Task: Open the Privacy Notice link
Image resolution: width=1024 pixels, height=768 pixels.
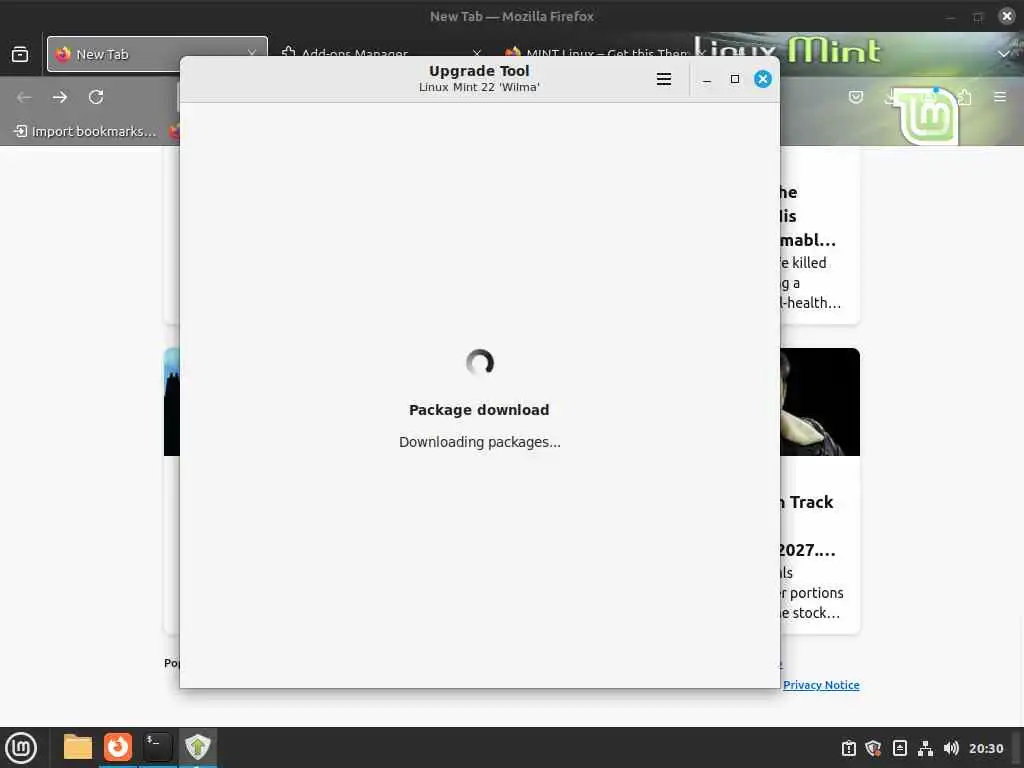Action: click(821, 685)
